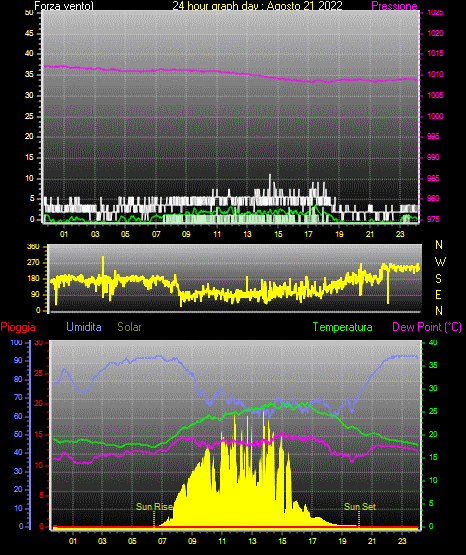Viewport: 466px width, 555px height.
Task: Click hour 09 on the bottom chart axis
Action: tap(192, 541)
